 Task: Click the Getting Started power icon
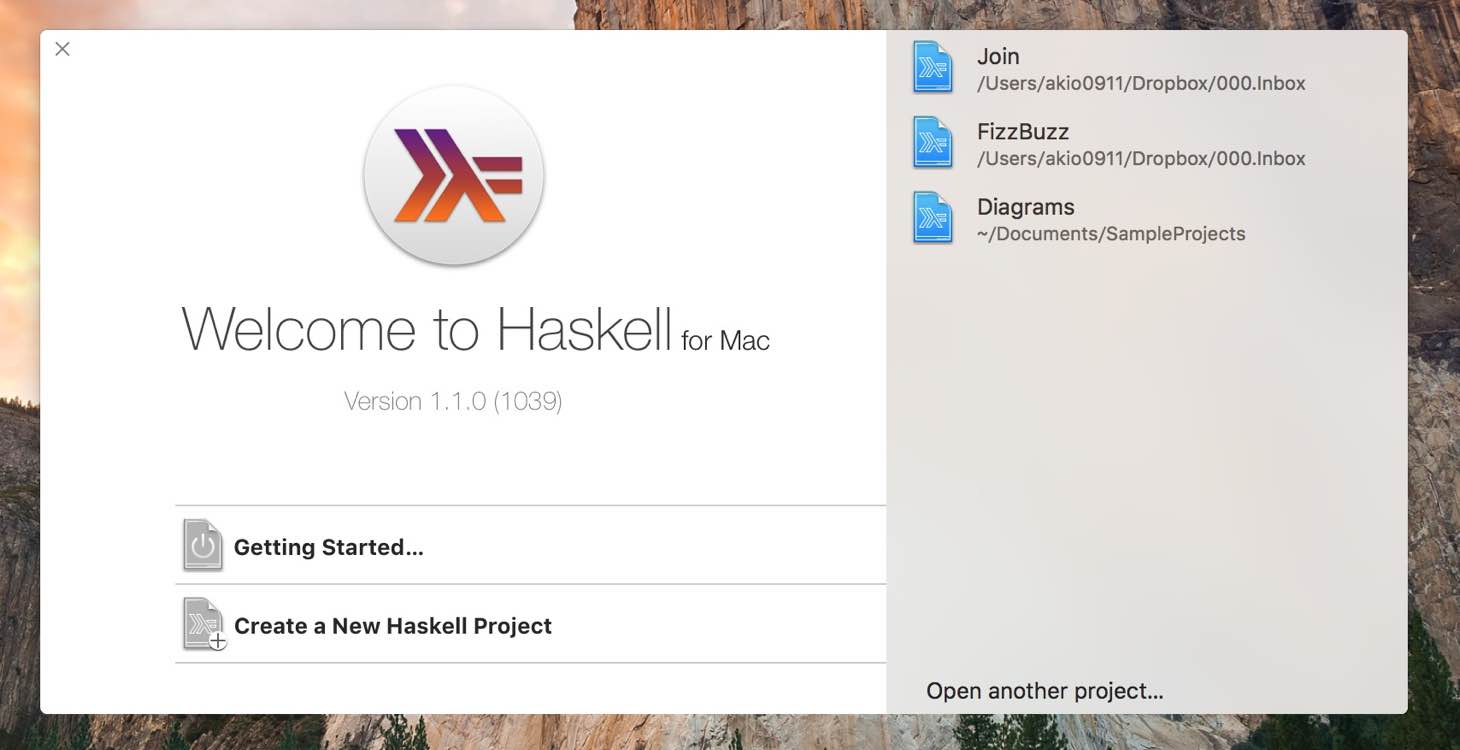pyautogui.click(x=203, y=545)
